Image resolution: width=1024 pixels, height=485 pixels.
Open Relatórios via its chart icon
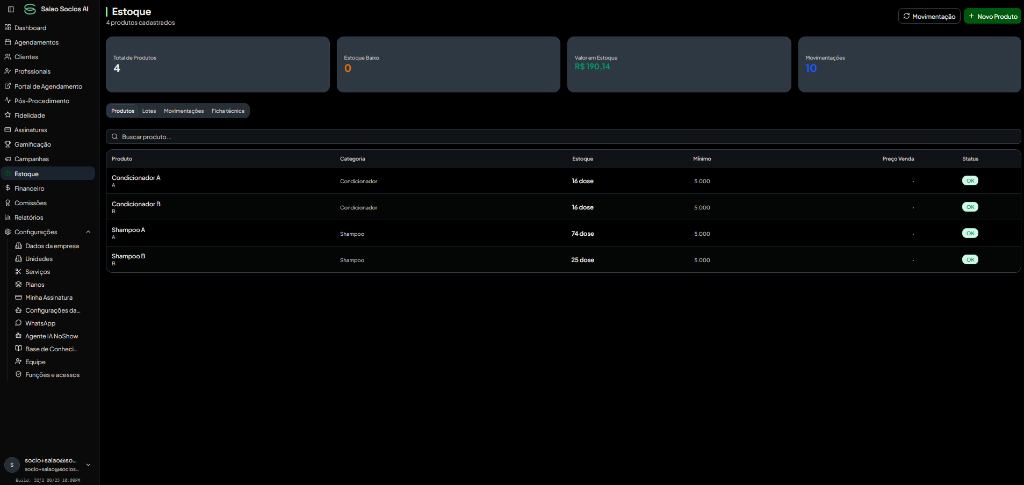(x=7, y=217)
